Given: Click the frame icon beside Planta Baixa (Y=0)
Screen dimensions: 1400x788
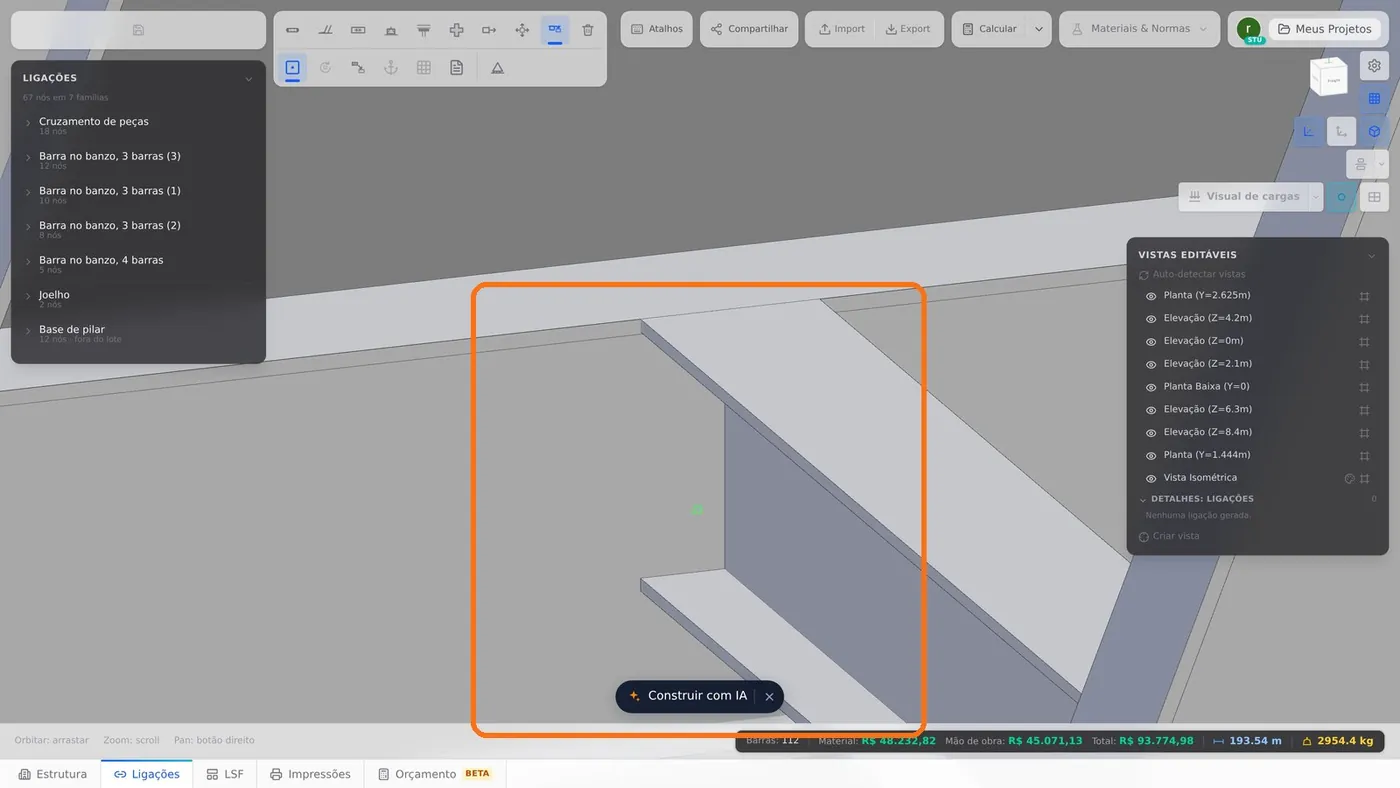Looking at the screenshot, I should tap(1364, 387).
